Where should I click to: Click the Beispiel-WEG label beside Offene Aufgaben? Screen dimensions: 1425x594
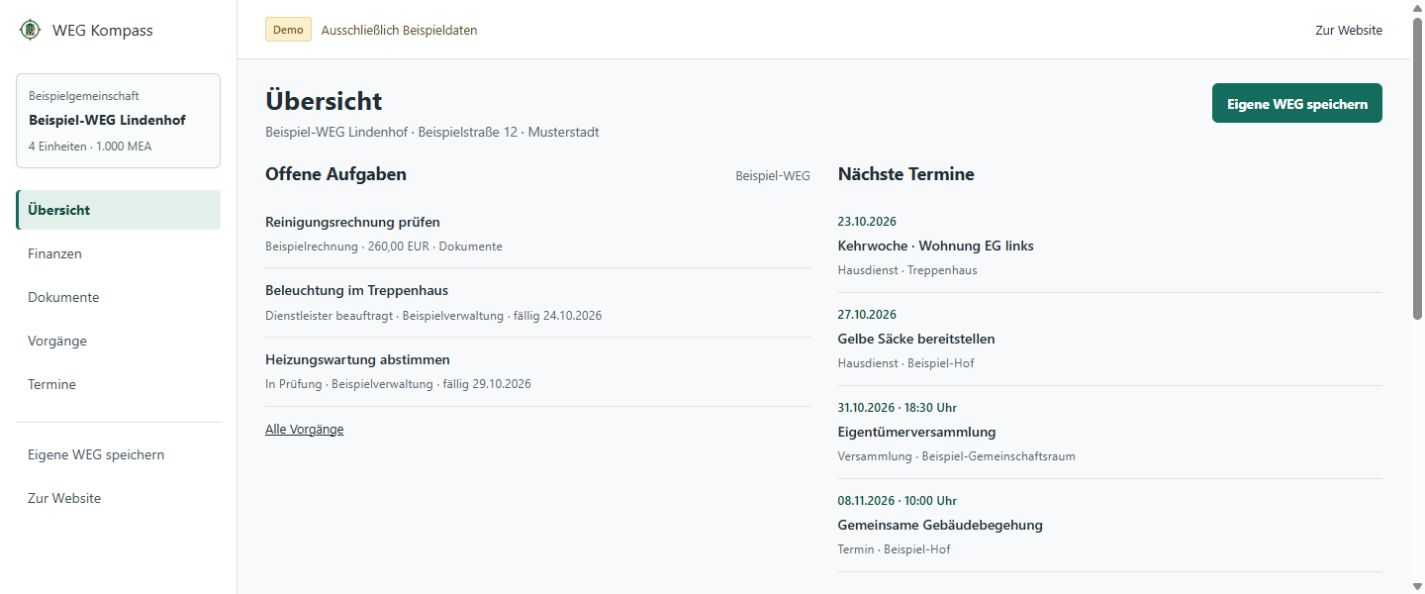click(x=773, y=175)
